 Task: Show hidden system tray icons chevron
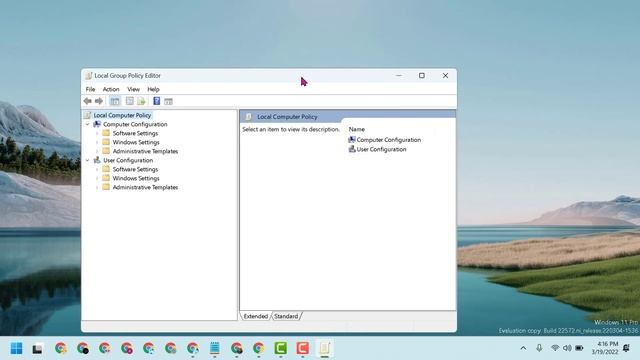tap(523, 348)
